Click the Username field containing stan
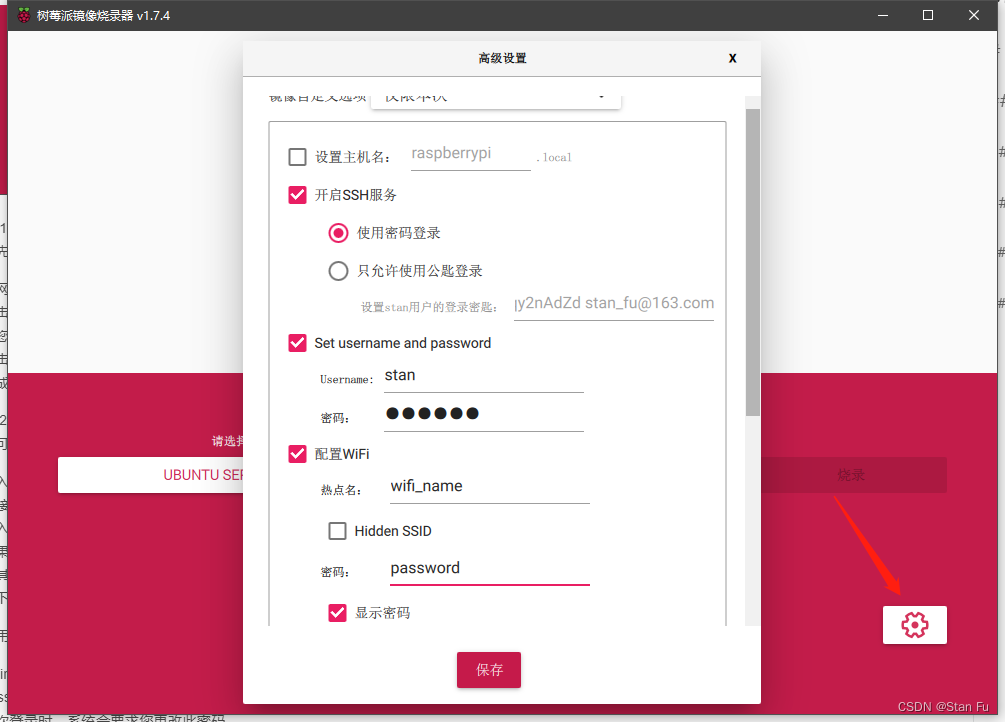Image resolution: width=1005 pixels, height=722 pixels. (x=482, y=376)
